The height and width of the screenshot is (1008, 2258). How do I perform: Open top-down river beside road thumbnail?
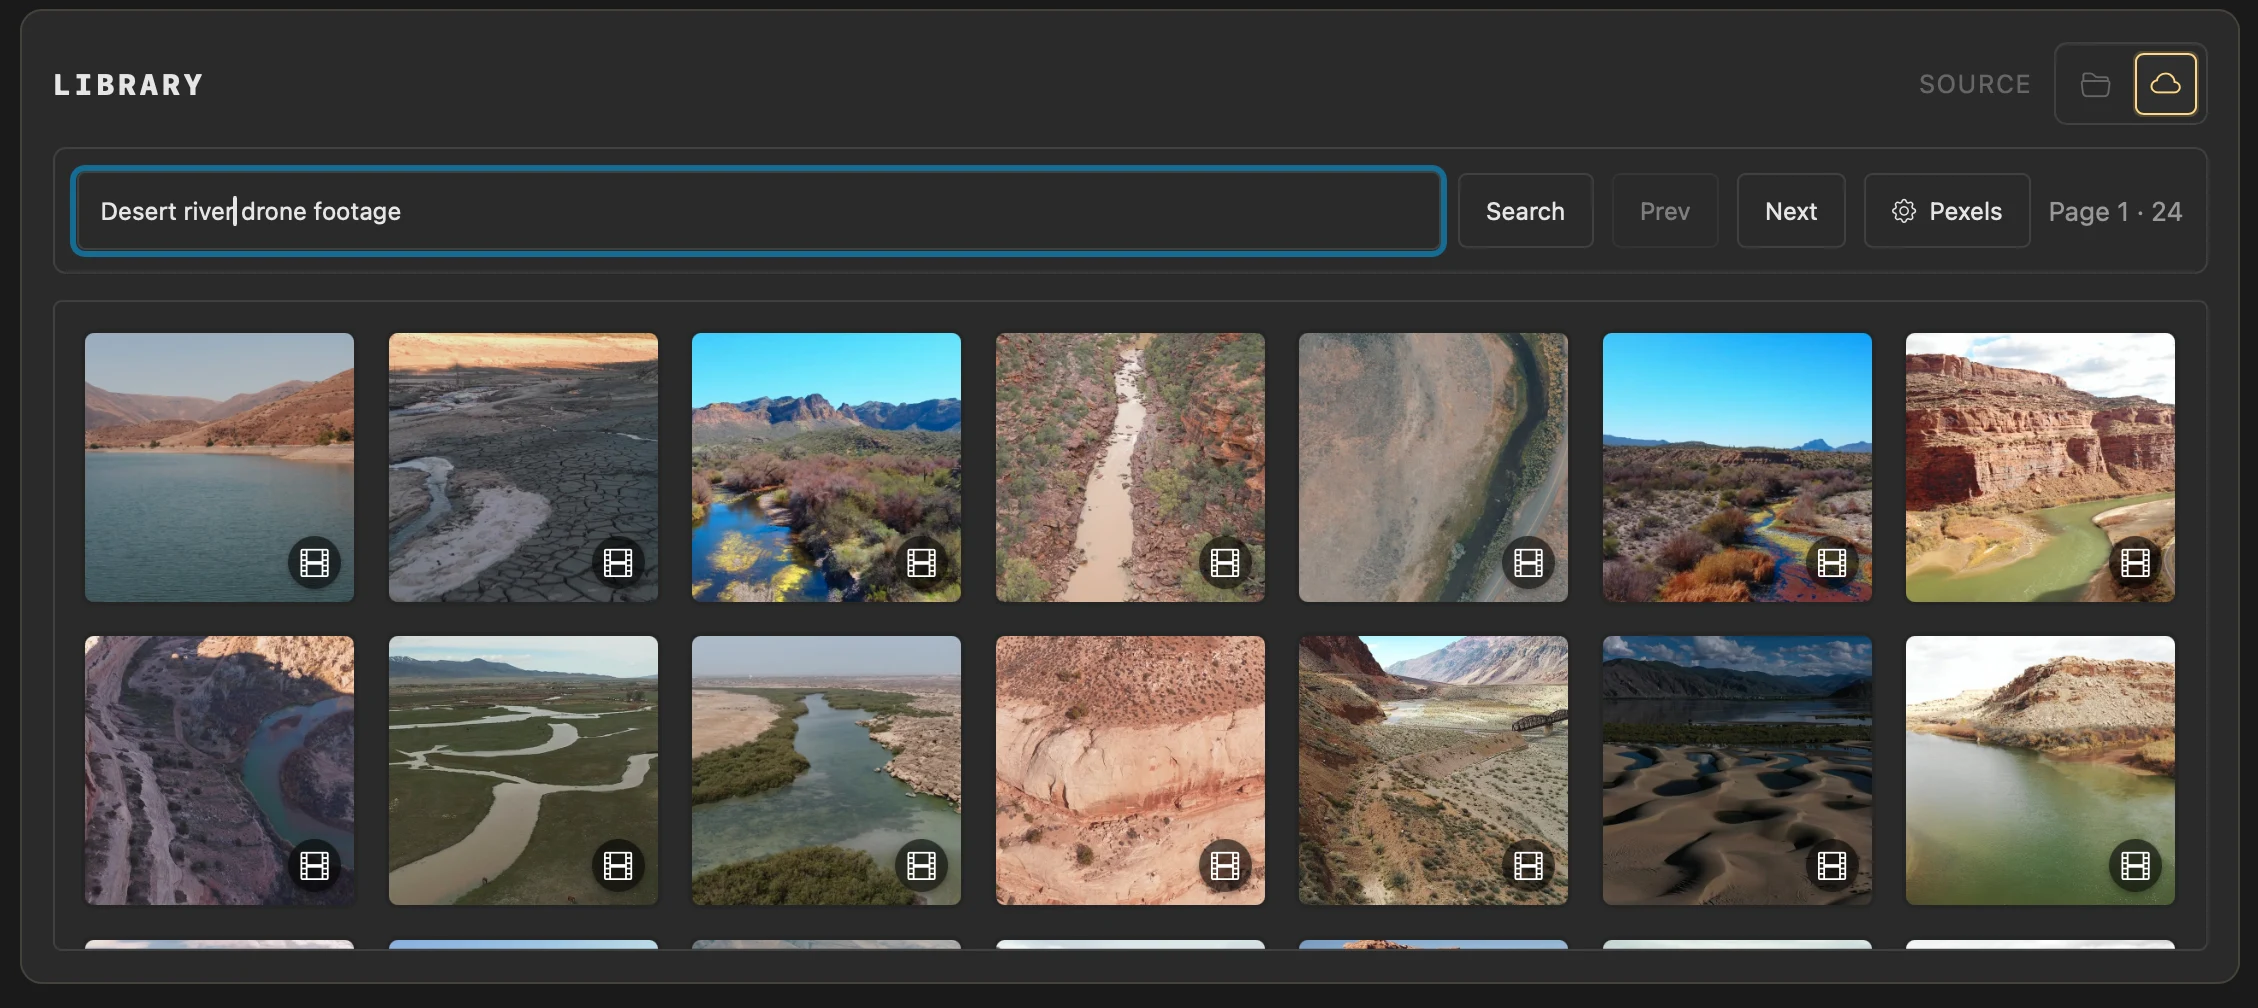[1433, 467]
